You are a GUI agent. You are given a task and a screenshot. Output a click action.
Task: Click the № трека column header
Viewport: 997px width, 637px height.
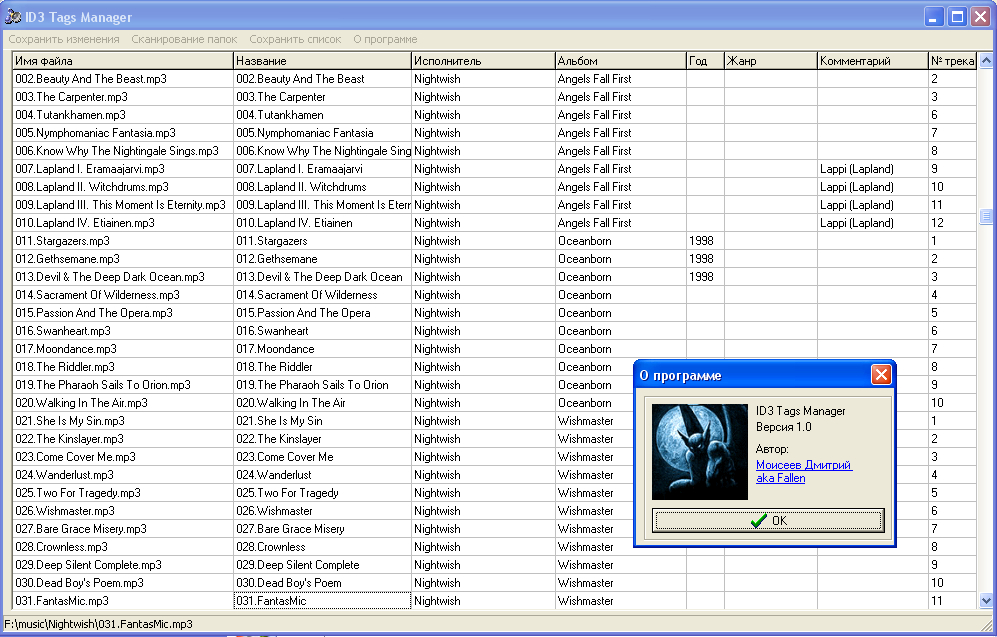(x=952, y=61)
